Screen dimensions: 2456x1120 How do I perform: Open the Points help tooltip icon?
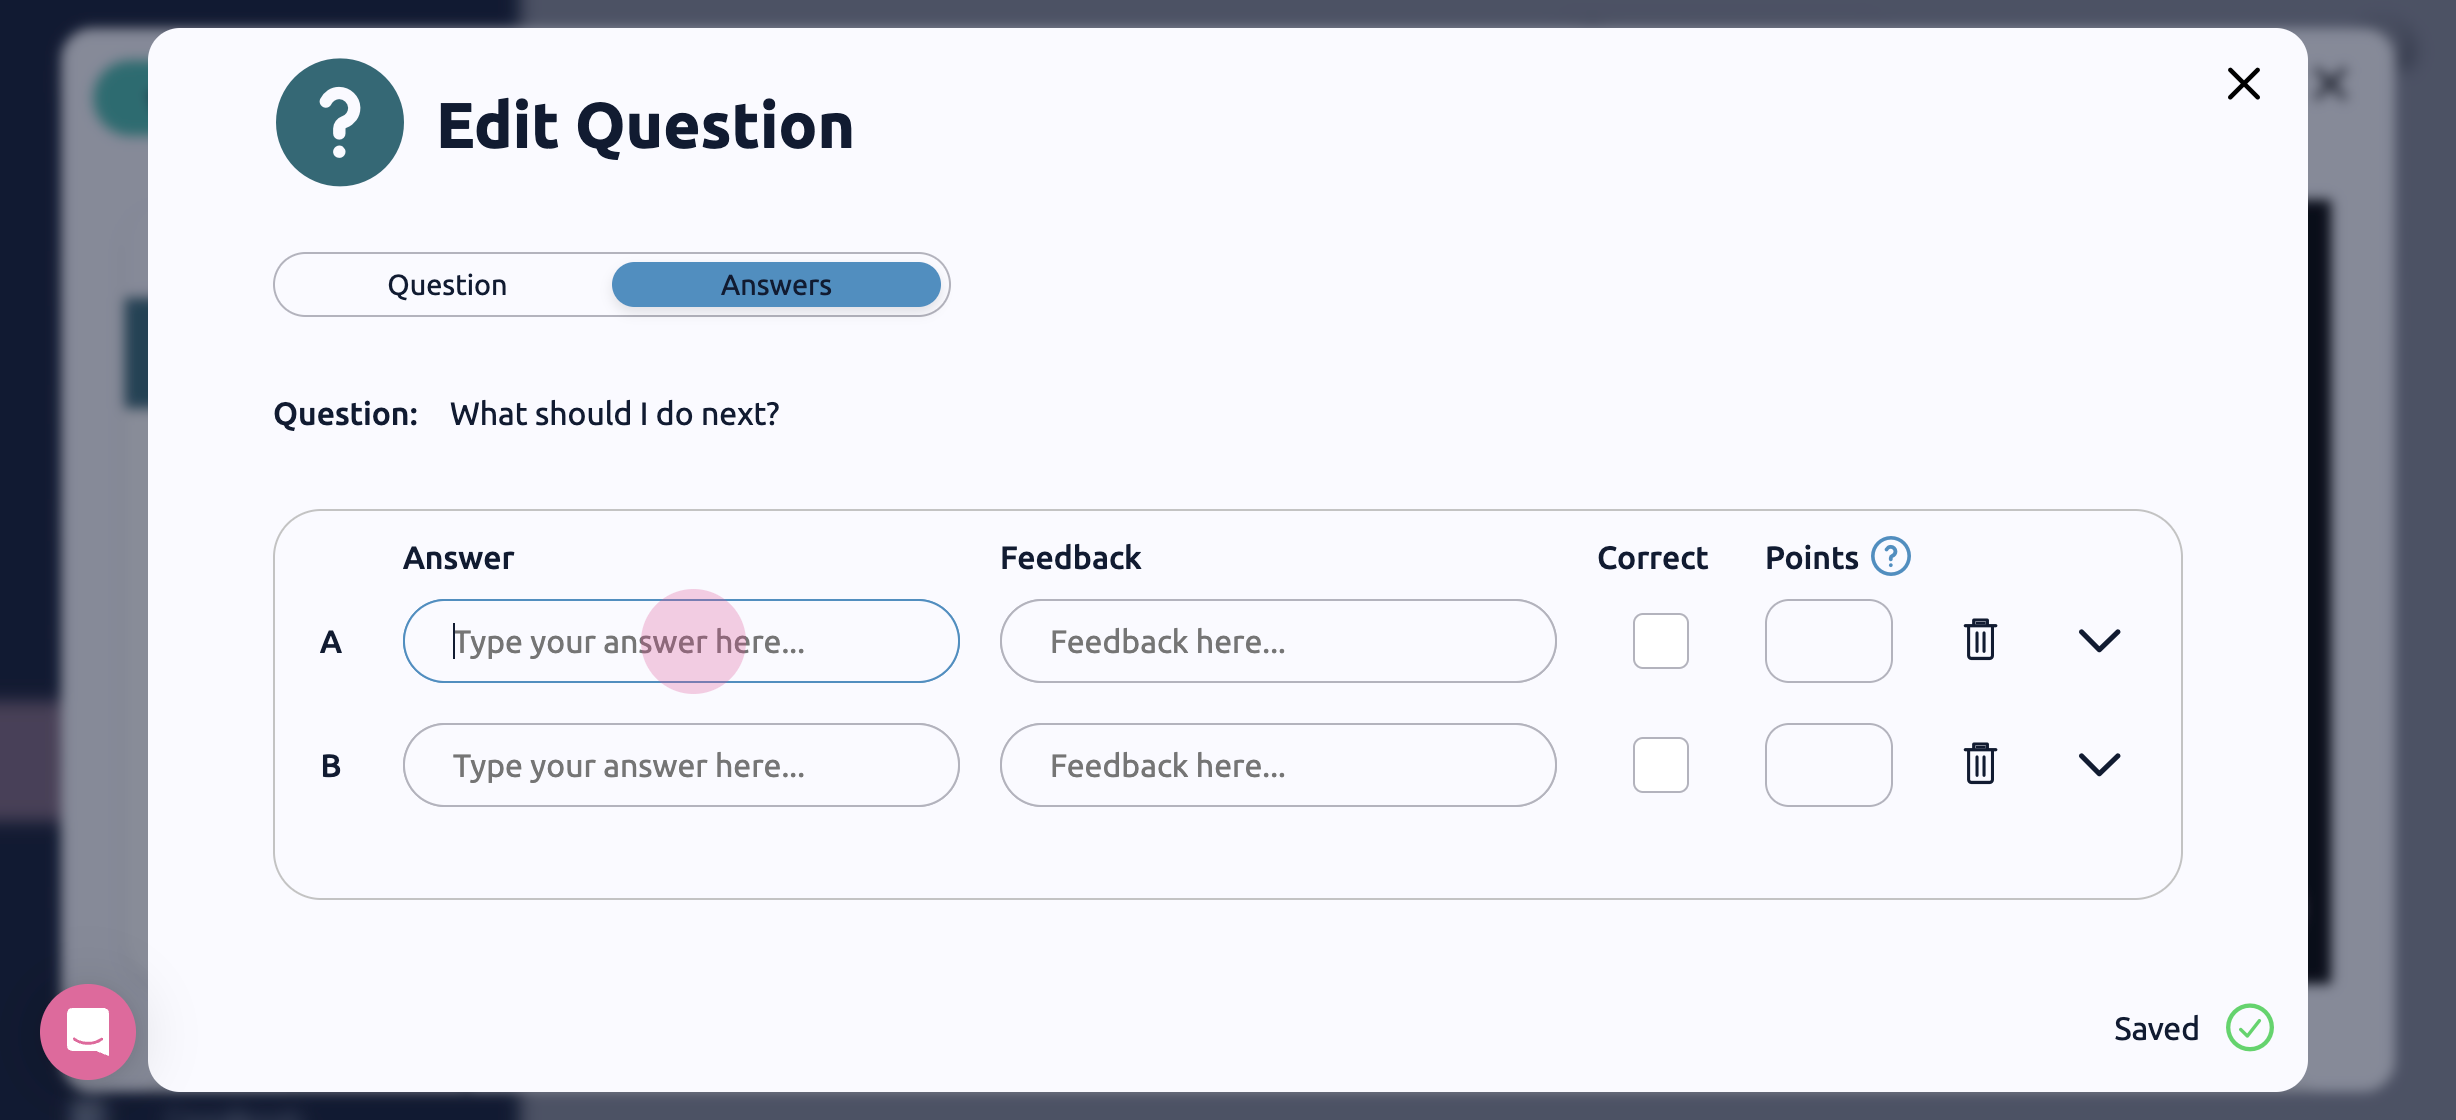pos(1890,556)
